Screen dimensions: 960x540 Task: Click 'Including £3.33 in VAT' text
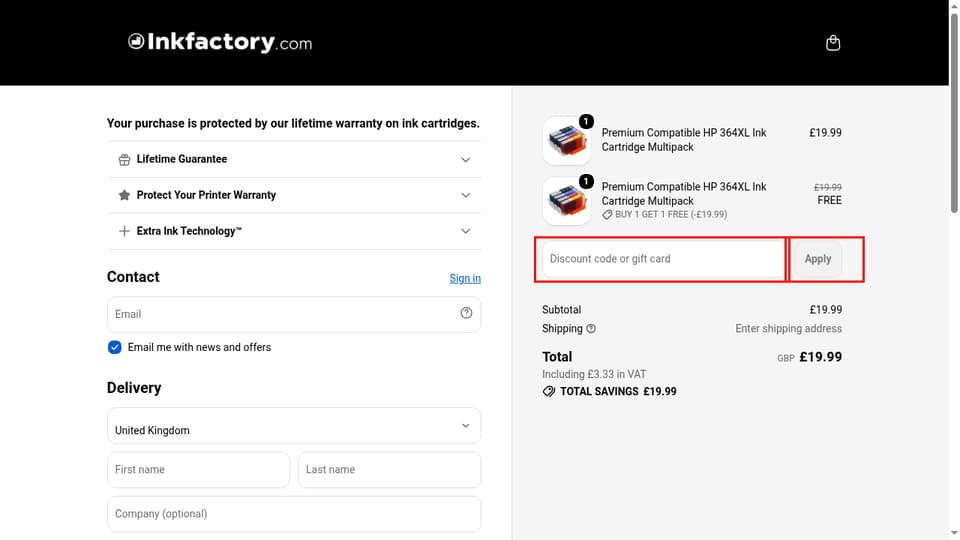(x=594, y=374)
